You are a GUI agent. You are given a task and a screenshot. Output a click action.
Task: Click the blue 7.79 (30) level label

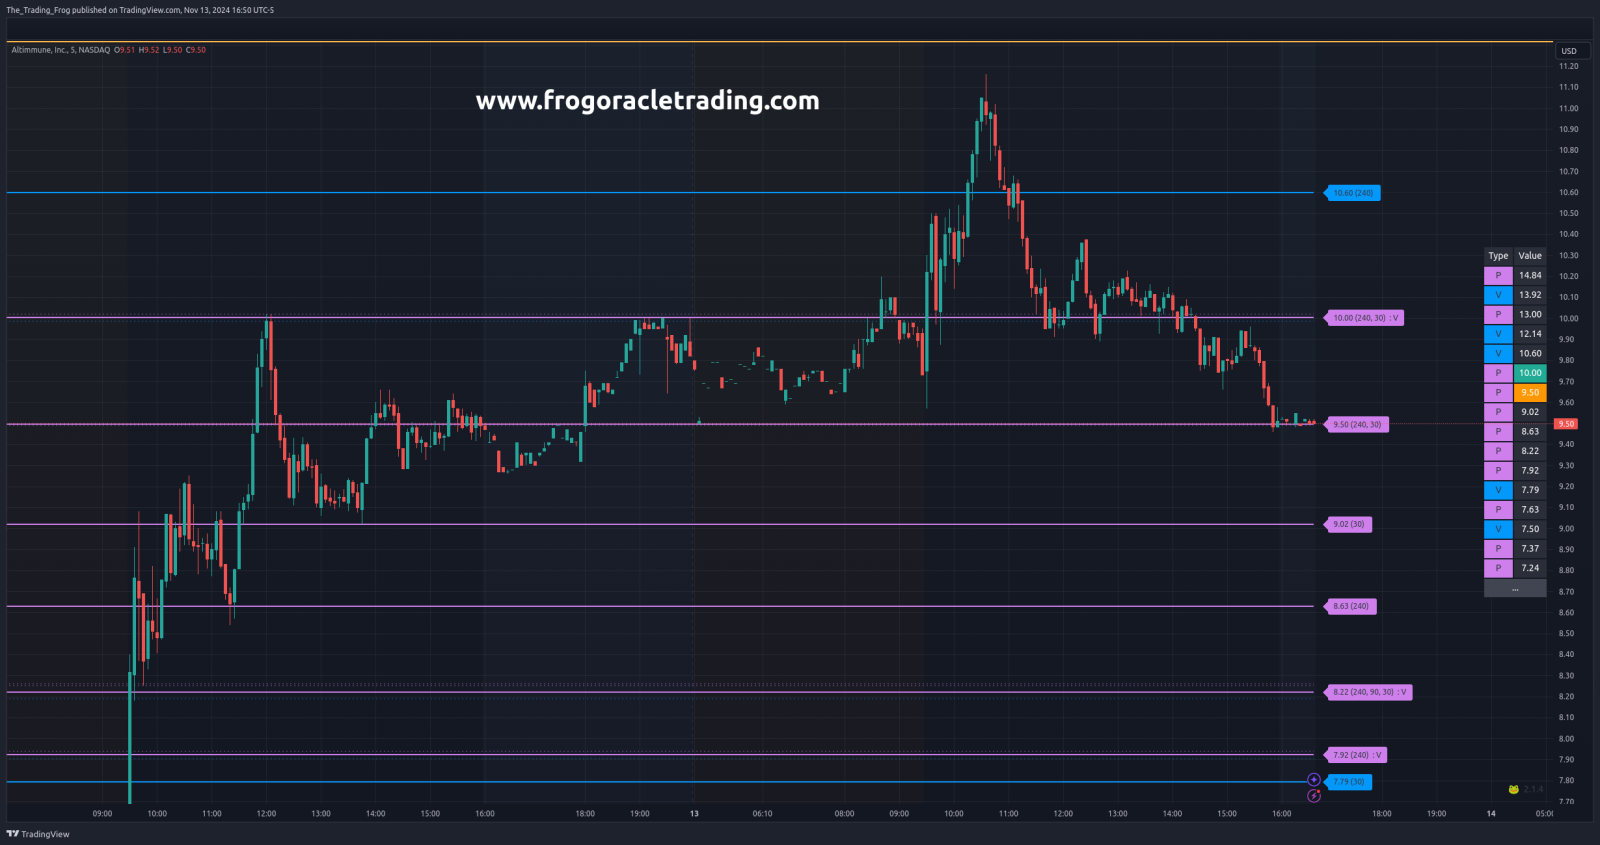pos(1349,782)
